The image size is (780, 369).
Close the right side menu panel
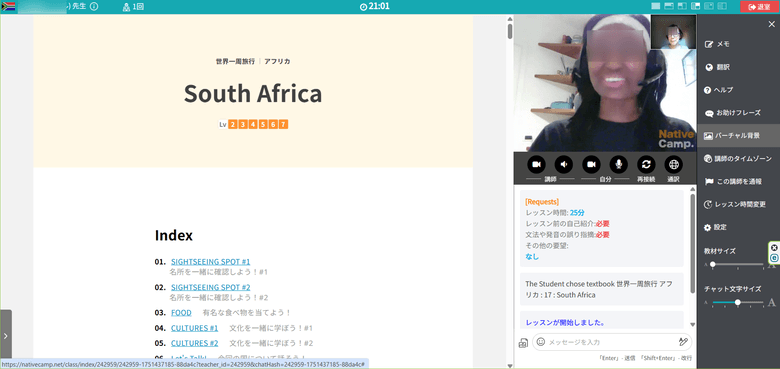pos(772,24)
